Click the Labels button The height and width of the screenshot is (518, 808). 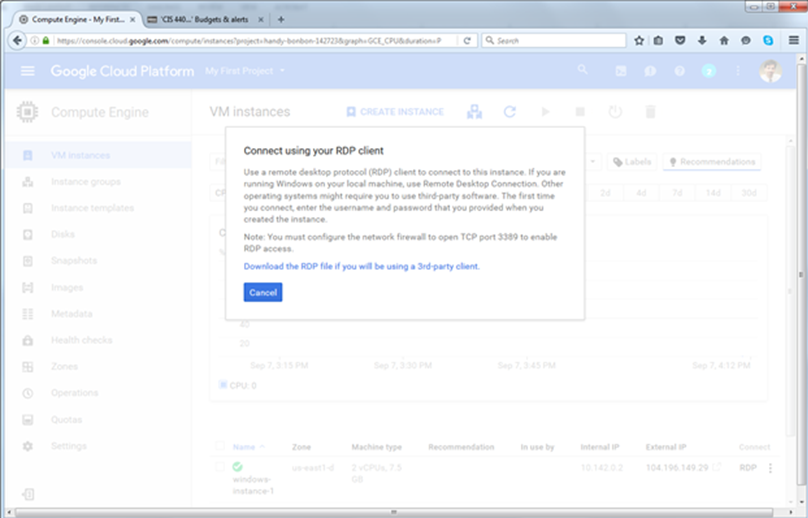pyautogui.click(x=632, y=162)
